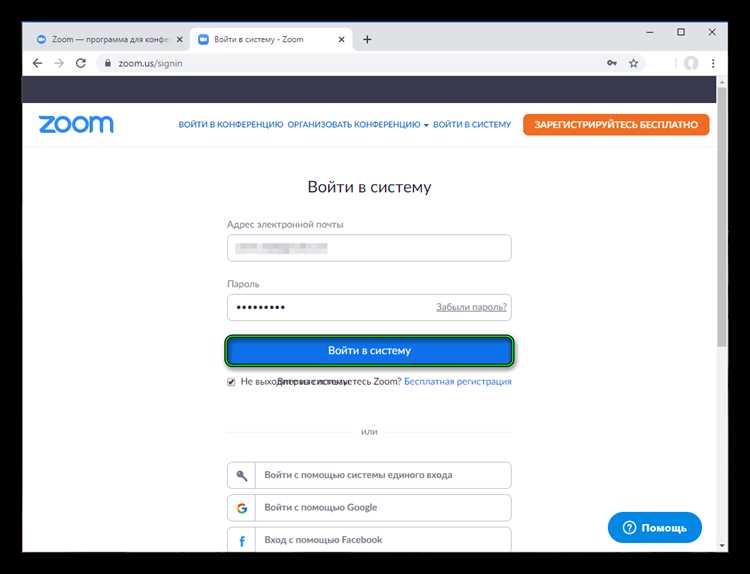
Task: Switch to the 'Zoom — программа для конф' tab
Action: pyautogui.click(x=109, y=40)
